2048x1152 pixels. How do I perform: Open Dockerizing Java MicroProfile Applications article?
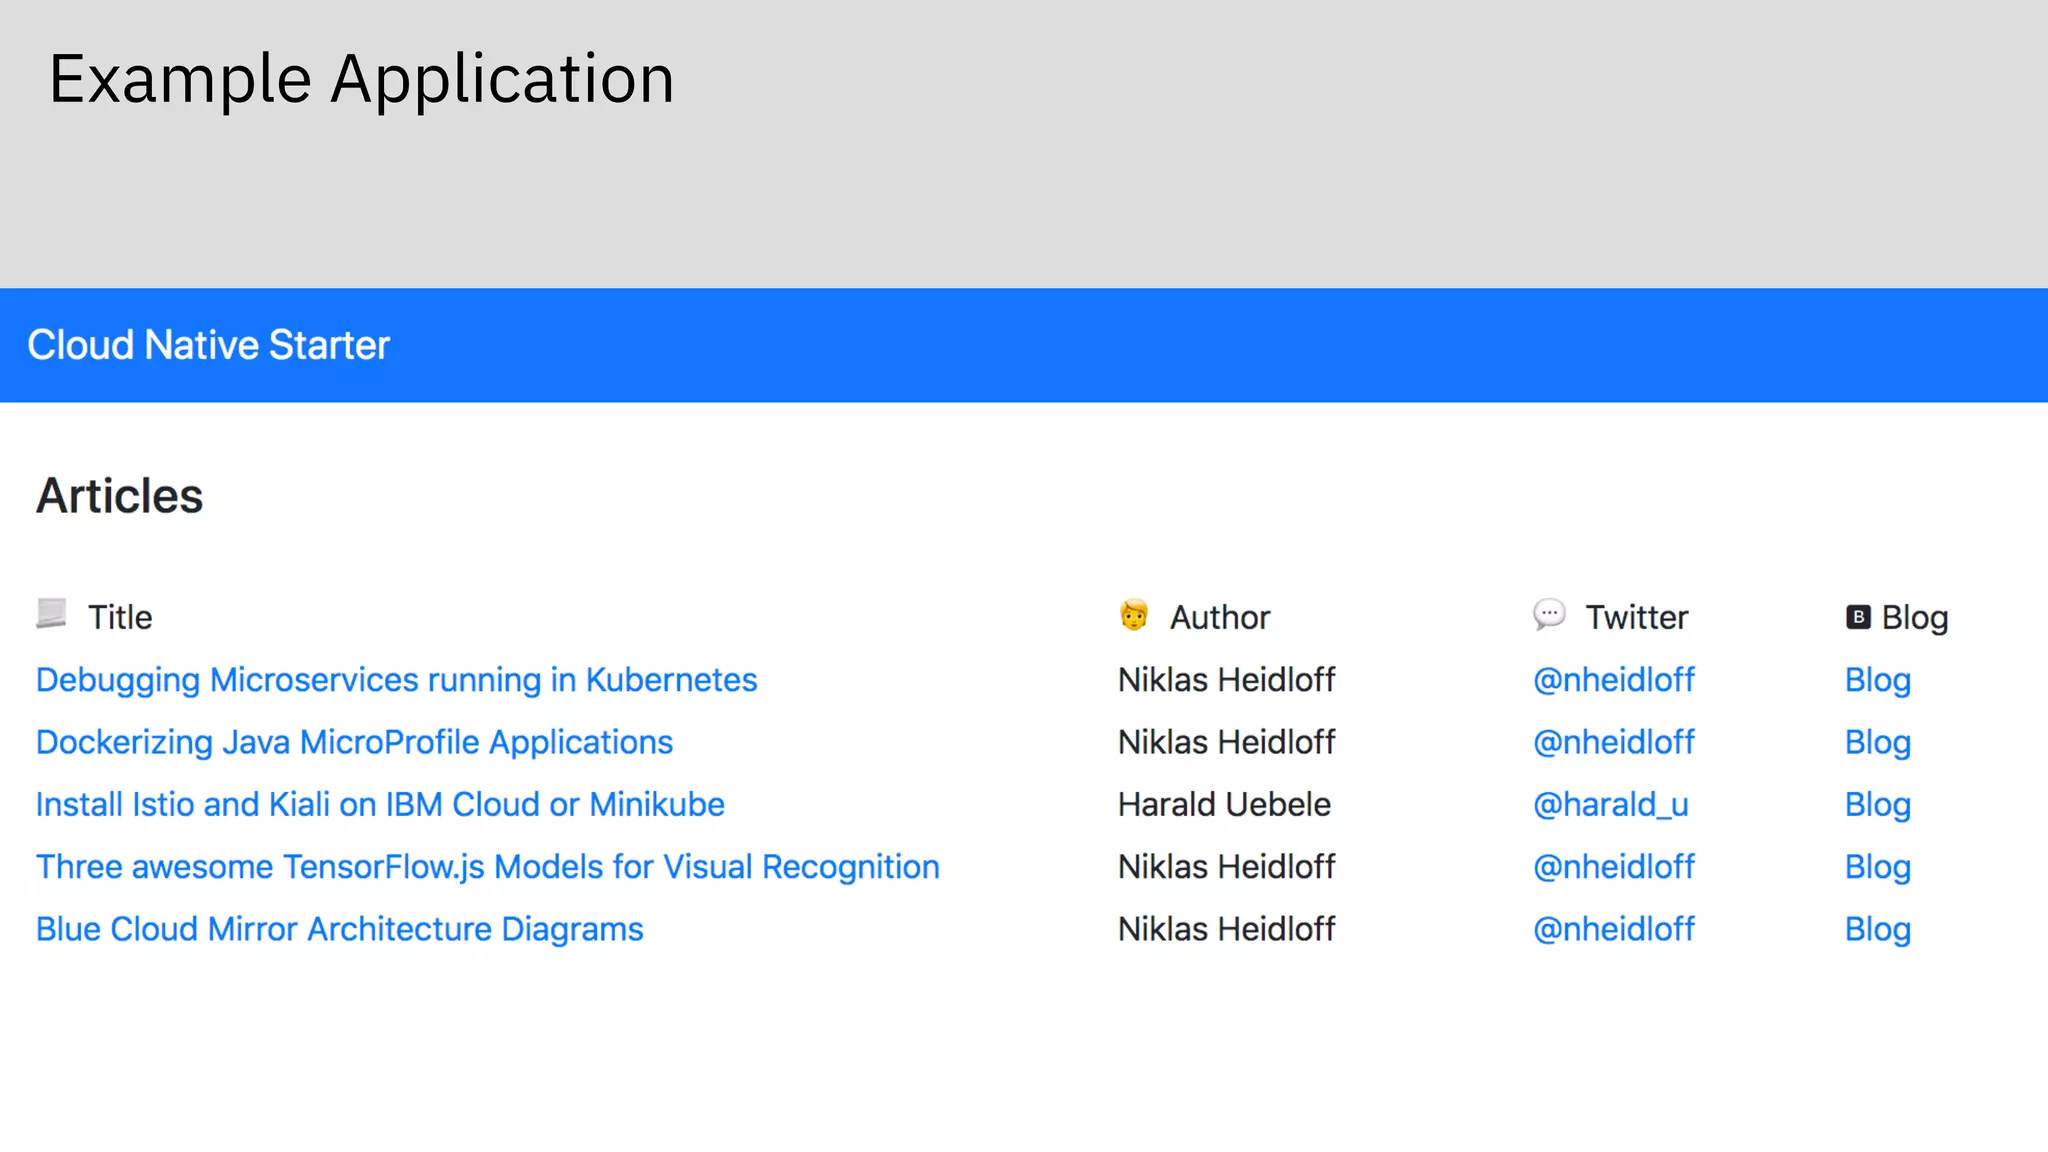pos(355,742)
